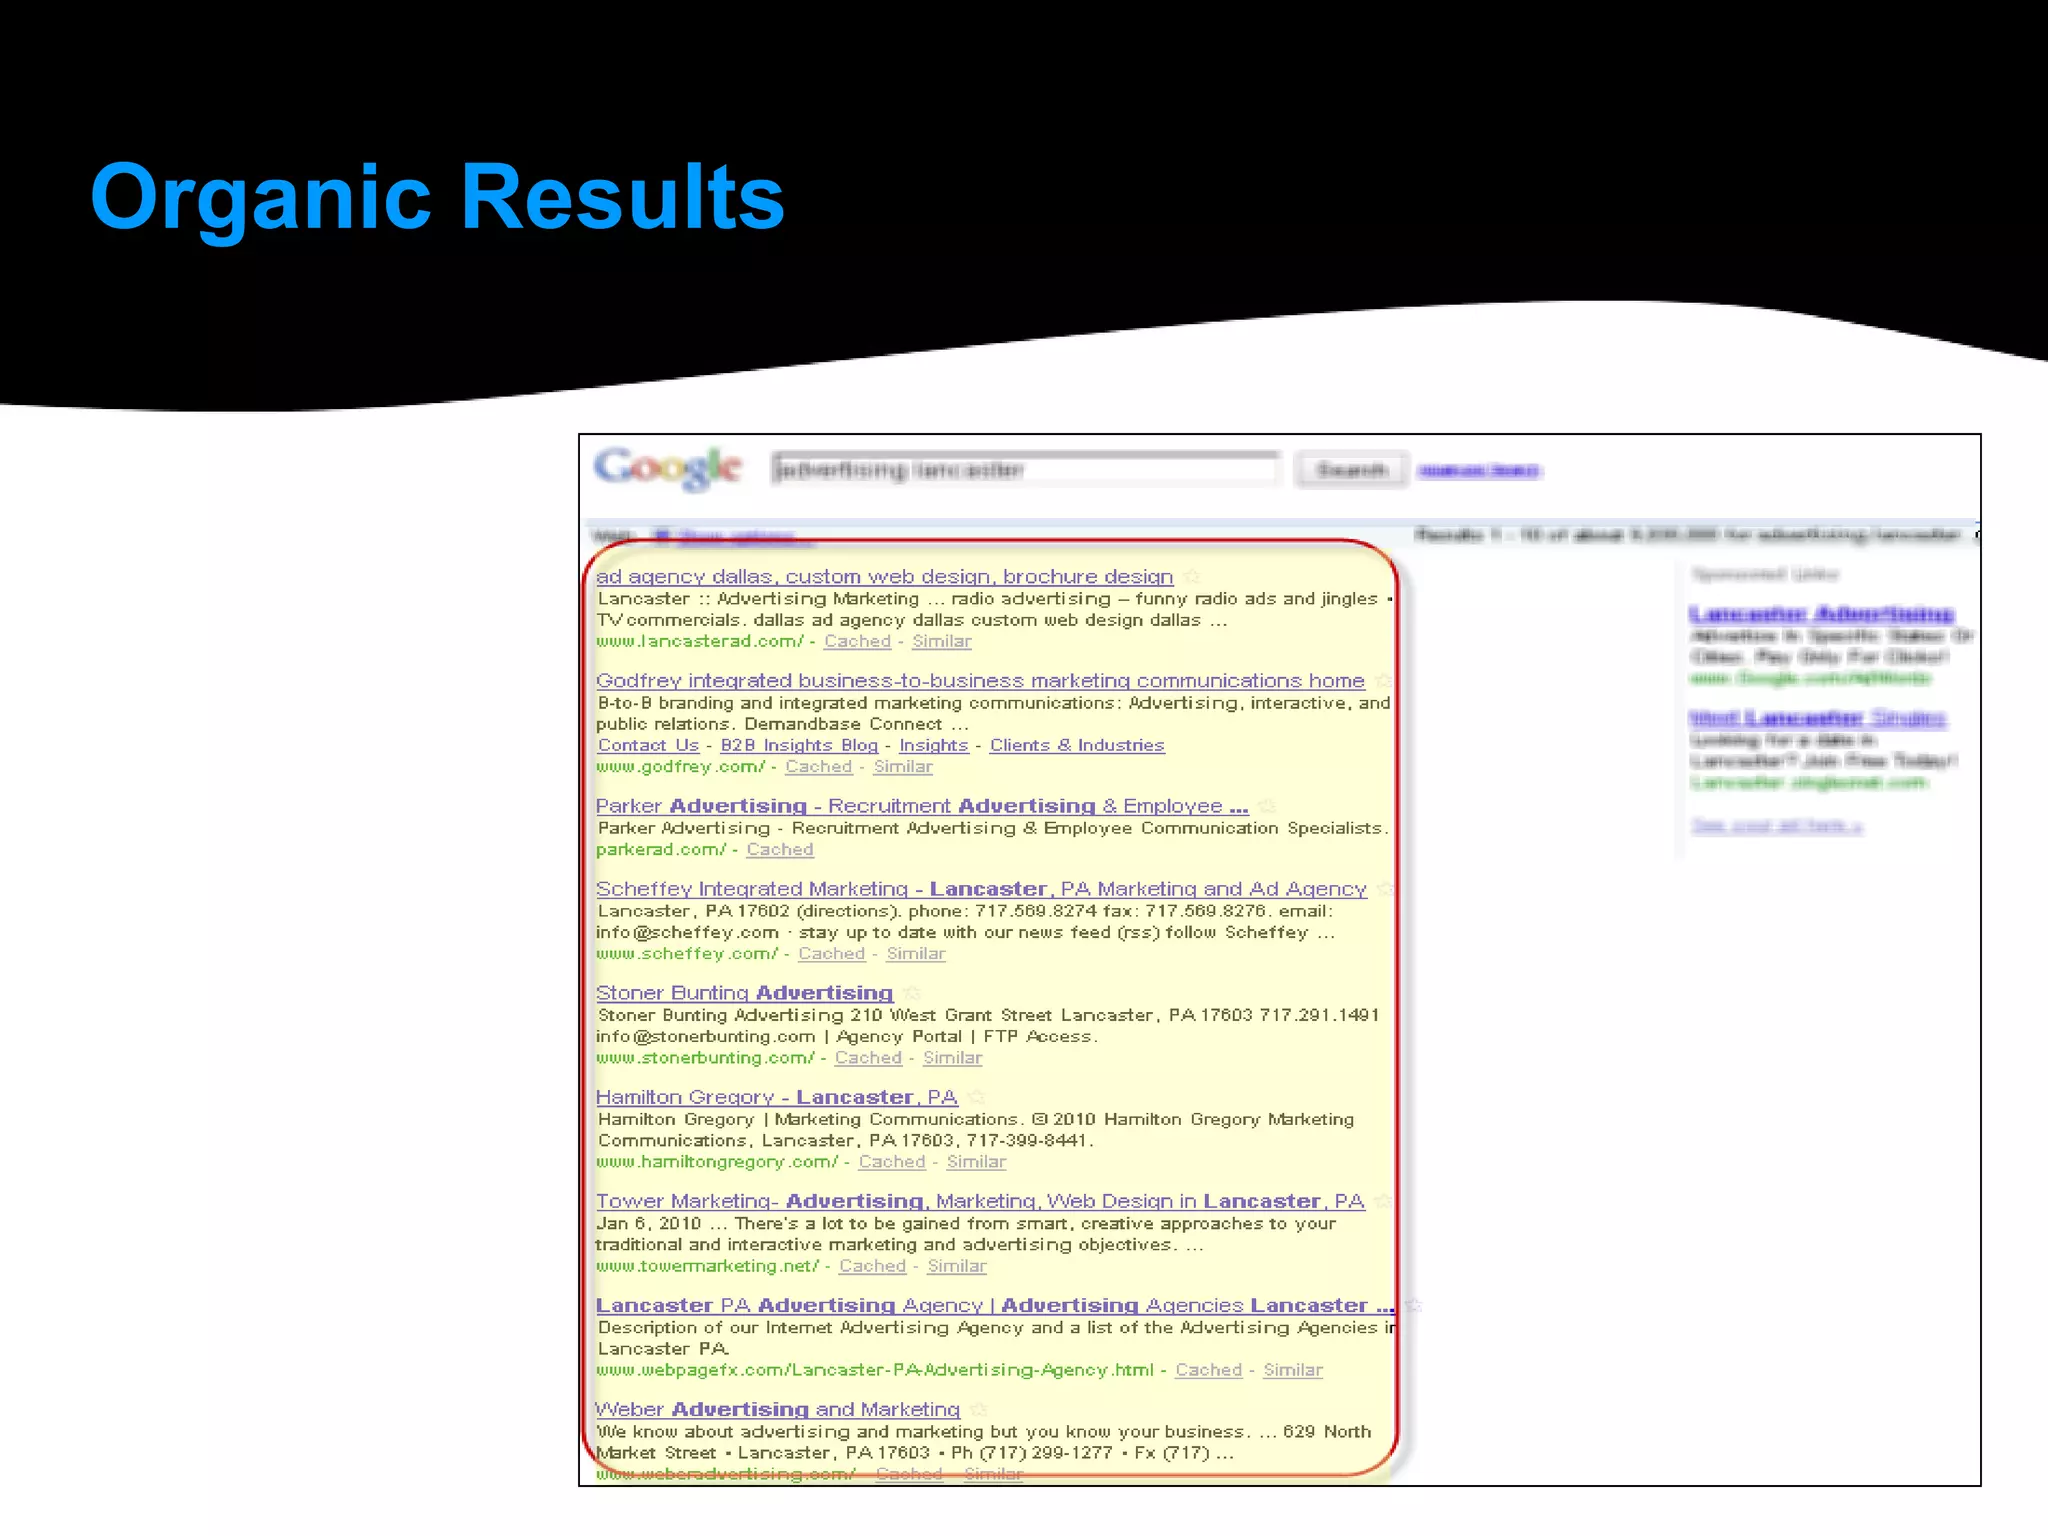Open the 'B2B Insights Blog' sitelink
This screenshot has width=2048, height=1536.
(x=799, y=745)
